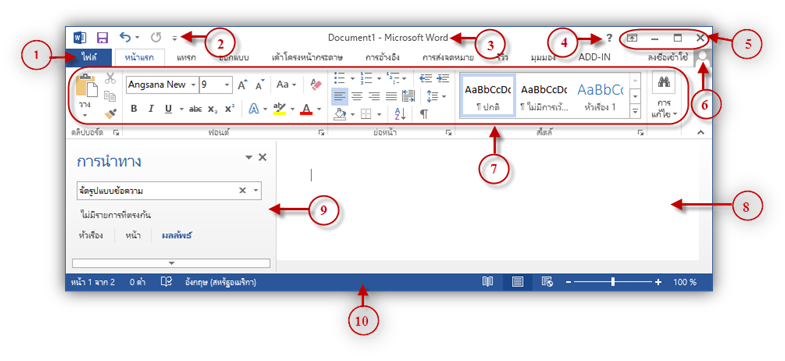Click the Redo/Repeat arrow icon

[156, 37]
